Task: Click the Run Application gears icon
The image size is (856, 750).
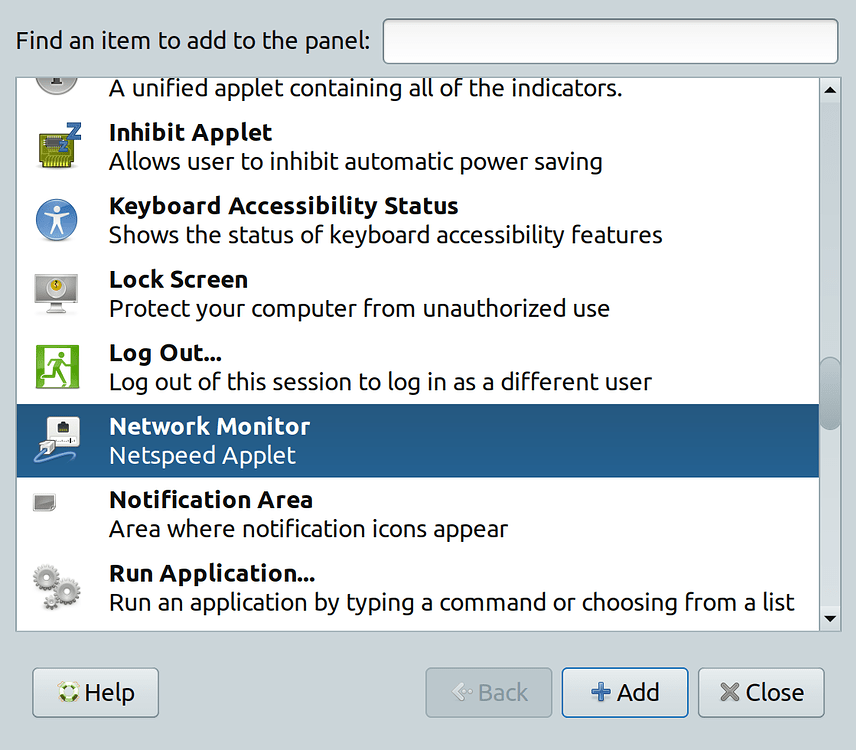Action: (x=56, y=587)
